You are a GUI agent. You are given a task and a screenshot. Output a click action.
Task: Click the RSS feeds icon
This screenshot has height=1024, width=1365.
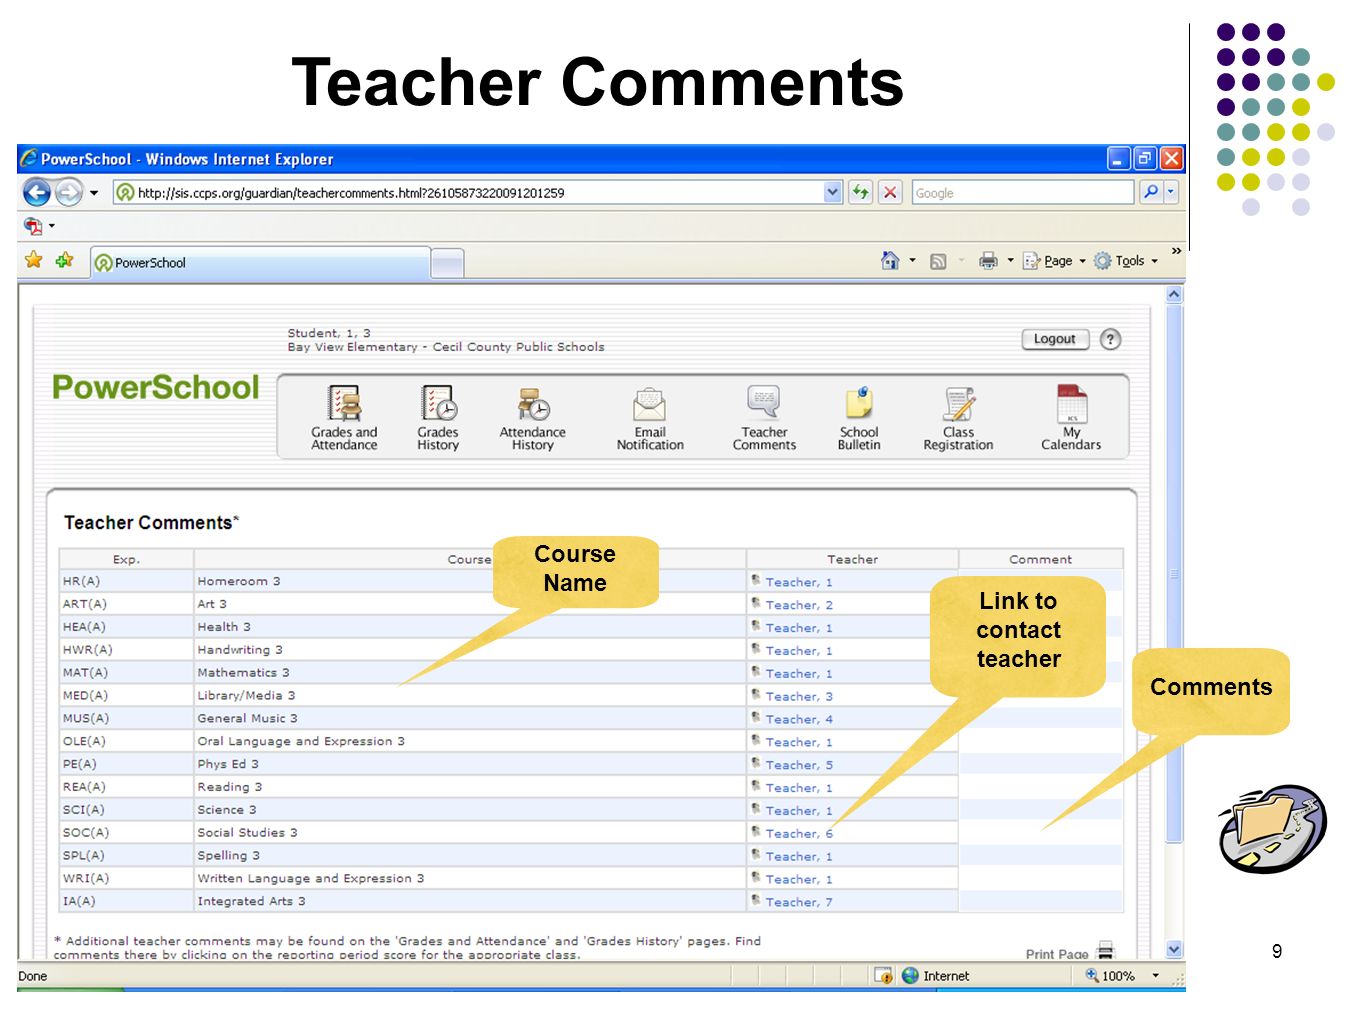pos(938,262)
